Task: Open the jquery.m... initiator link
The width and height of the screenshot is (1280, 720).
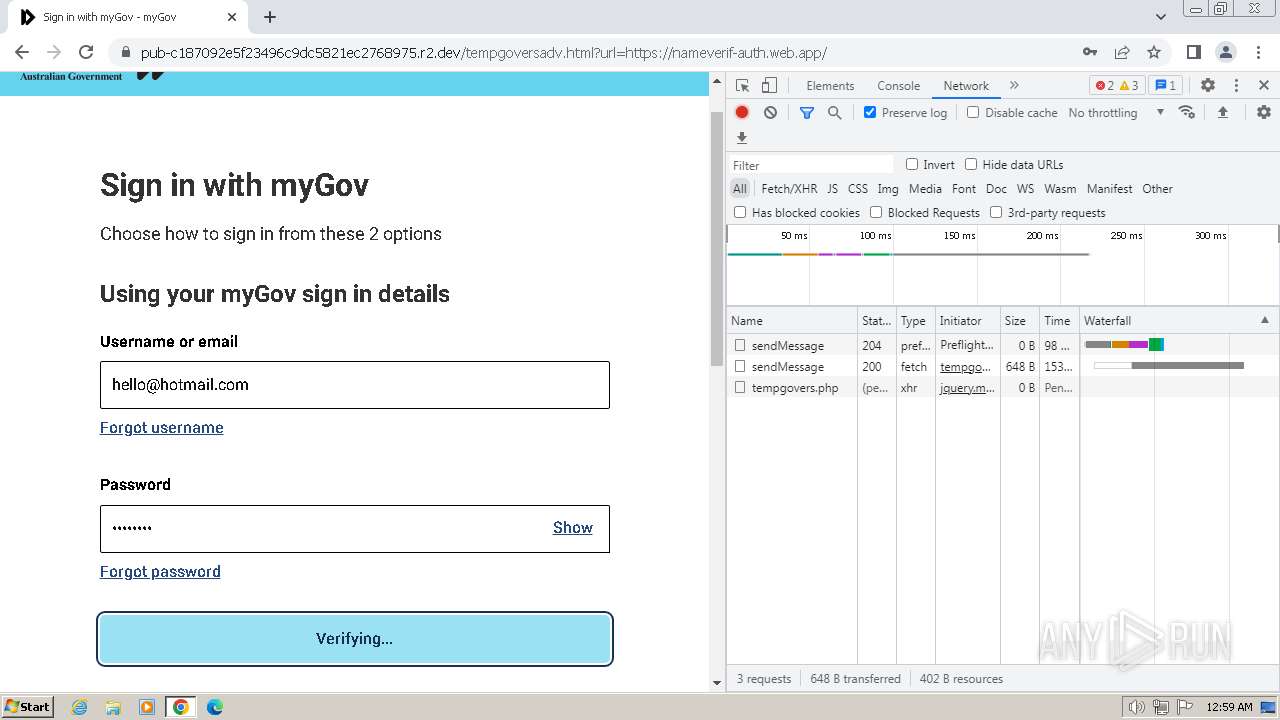Action: pos(967,388)
